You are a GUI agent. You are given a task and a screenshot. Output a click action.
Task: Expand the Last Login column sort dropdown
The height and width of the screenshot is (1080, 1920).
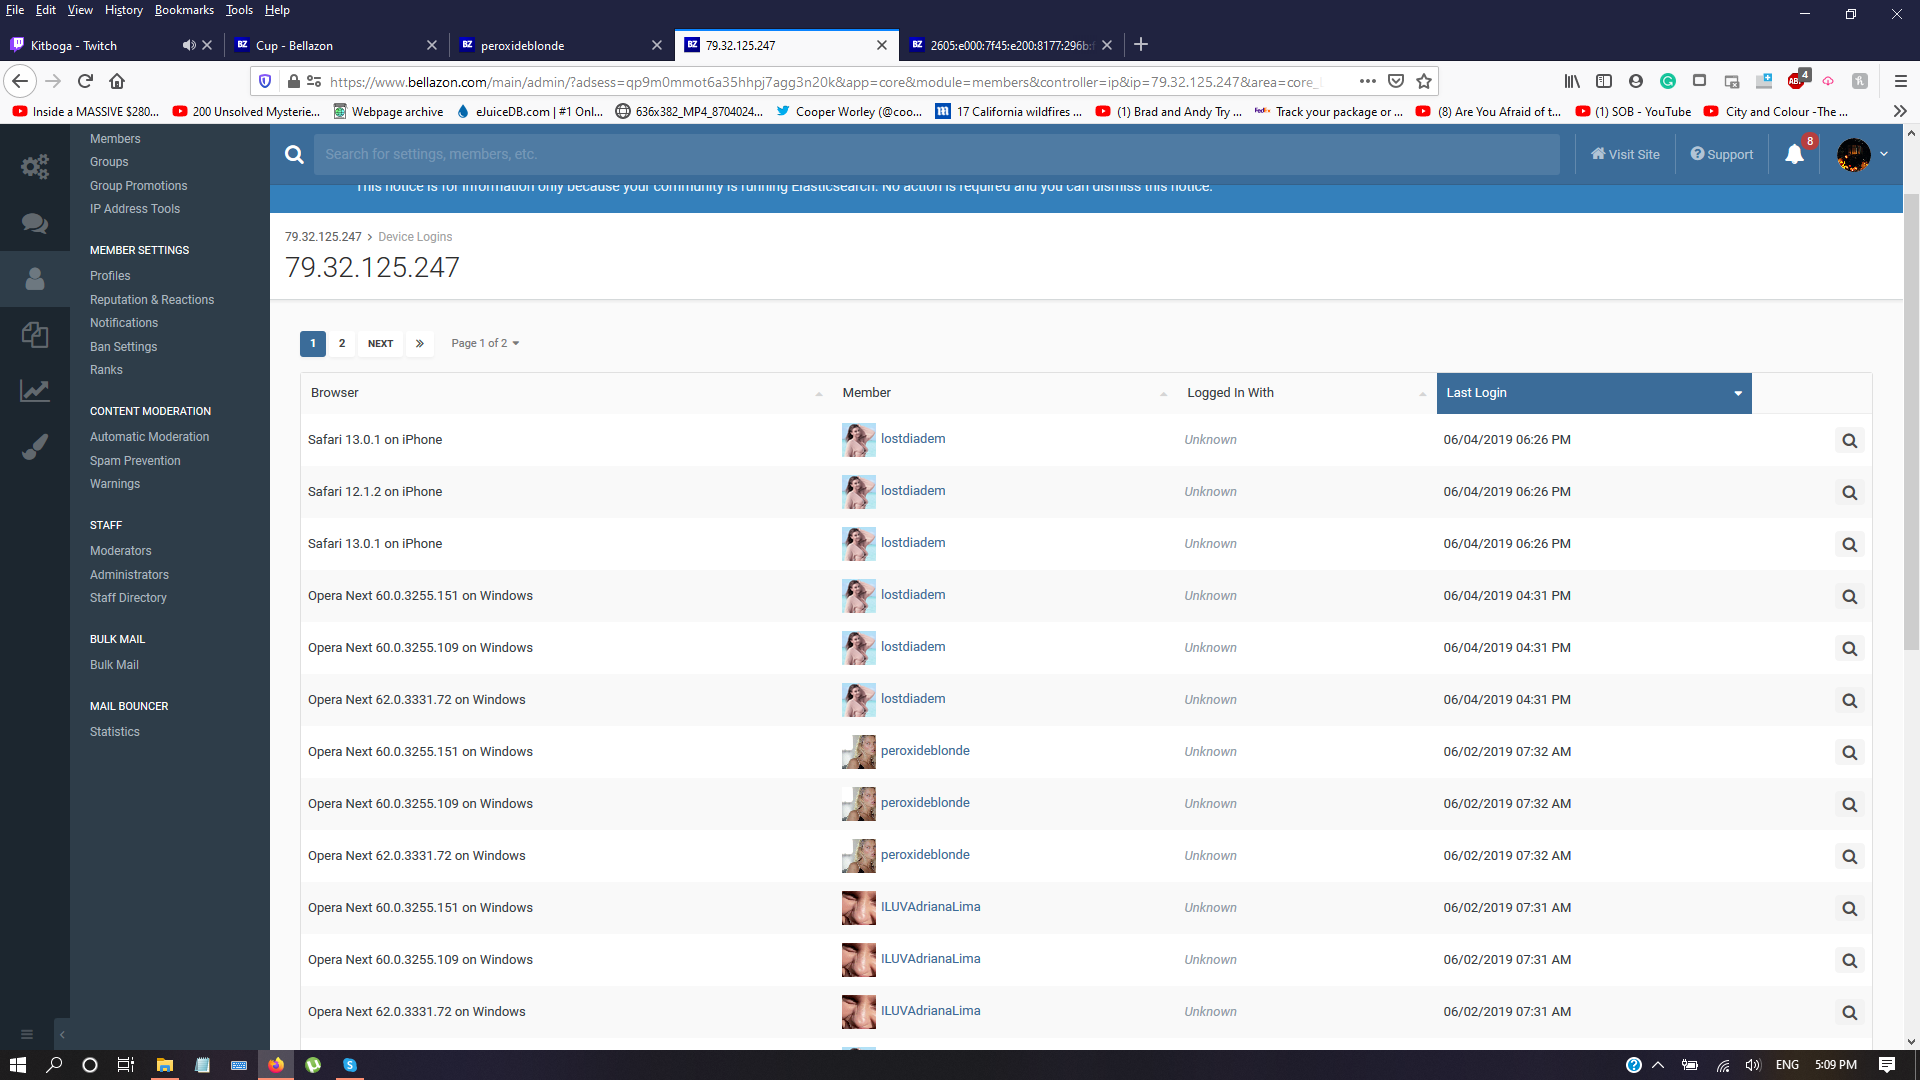pos(1738,393)
